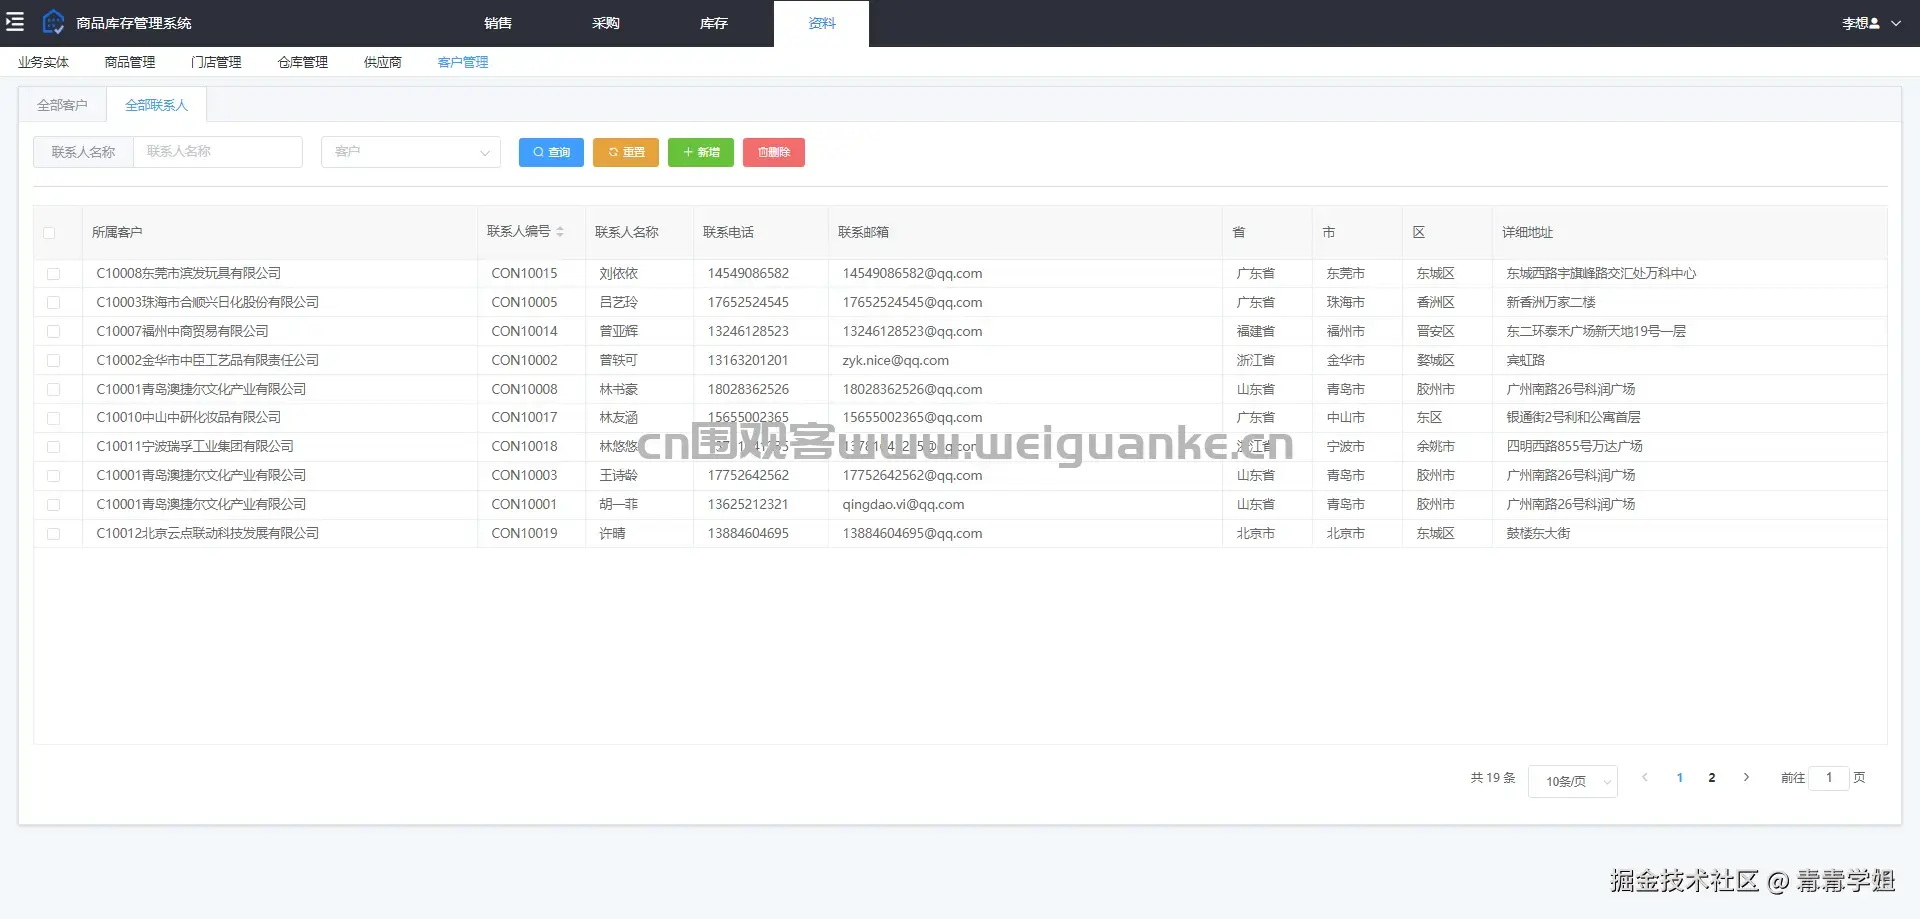Screen dimensions: 1920x919
Task: Go to the previous page arrow
Action: 1645,777
